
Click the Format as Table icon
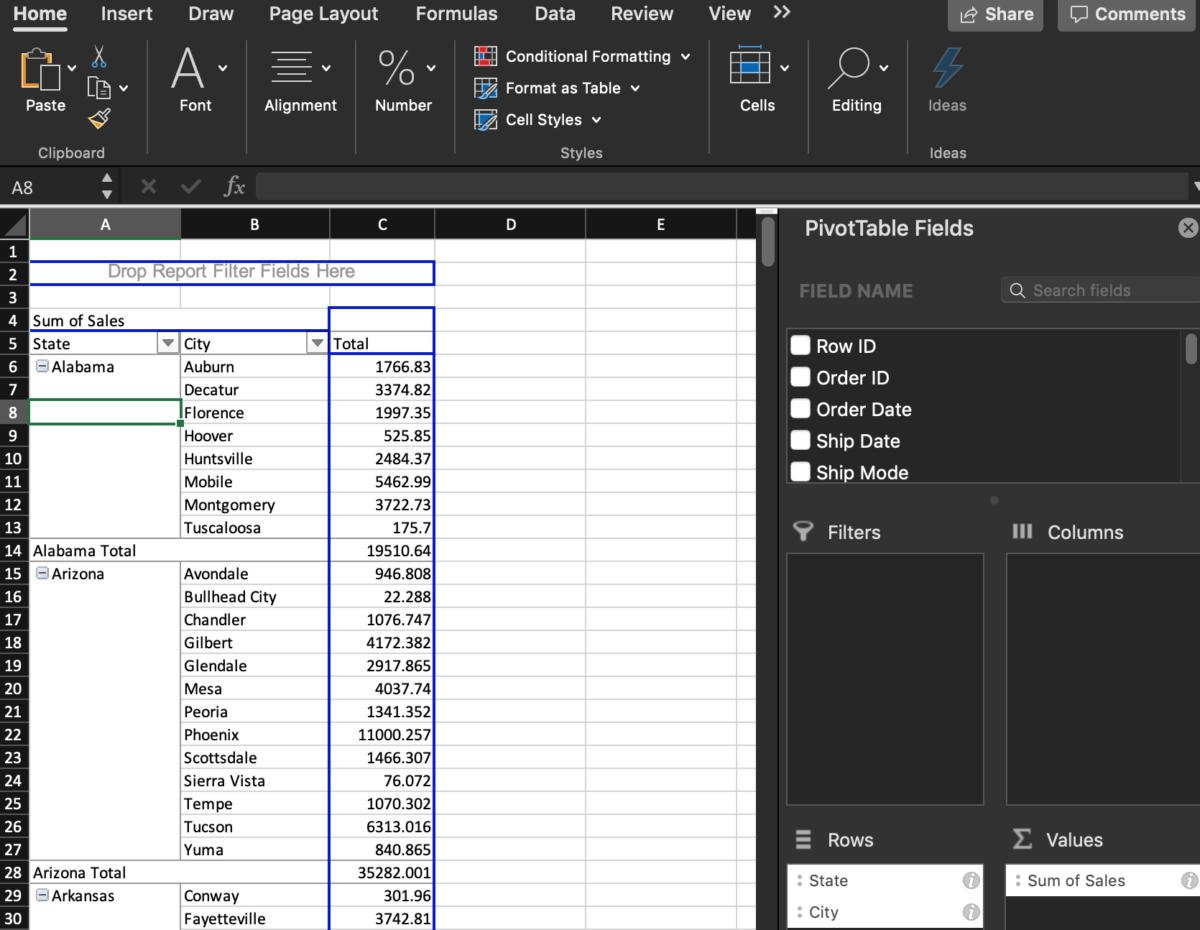coord(487,88)
